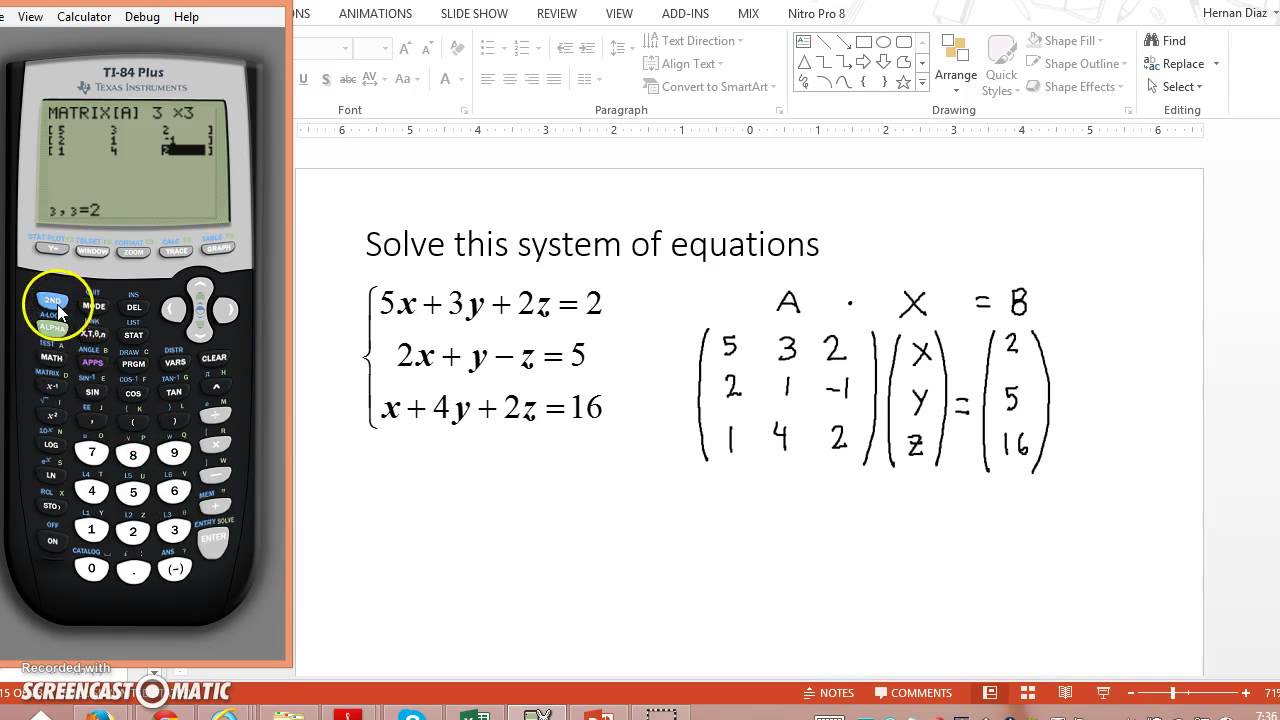Click the LOG calculator key
1280x720 pixels.
(52, 444)
